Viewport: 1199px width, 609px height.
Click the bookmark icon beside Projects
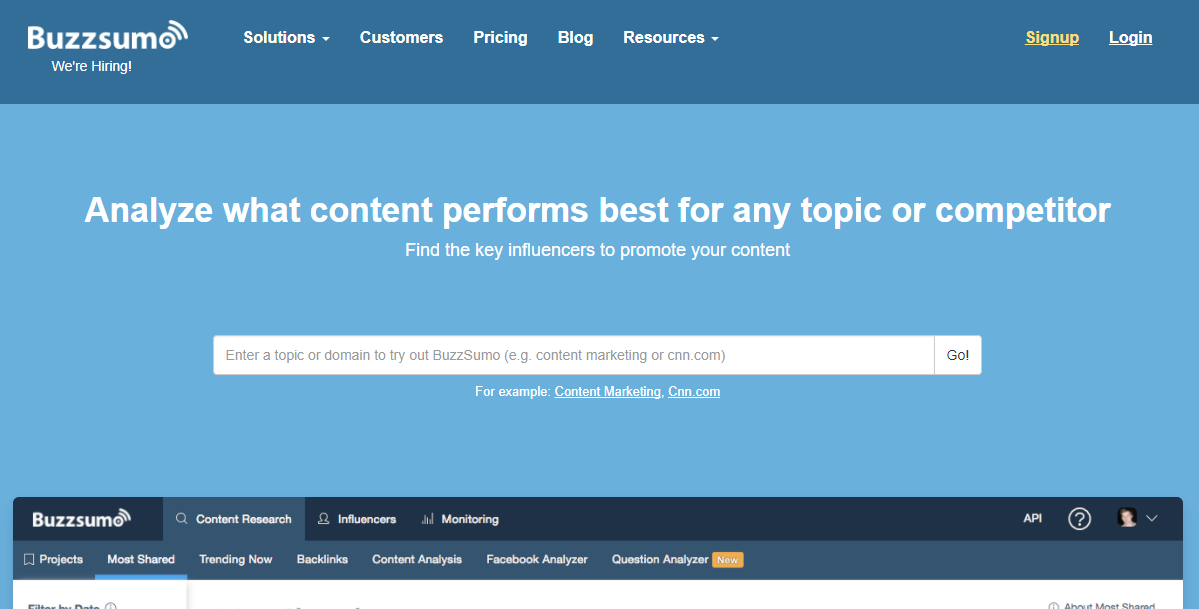pos(29,559)
